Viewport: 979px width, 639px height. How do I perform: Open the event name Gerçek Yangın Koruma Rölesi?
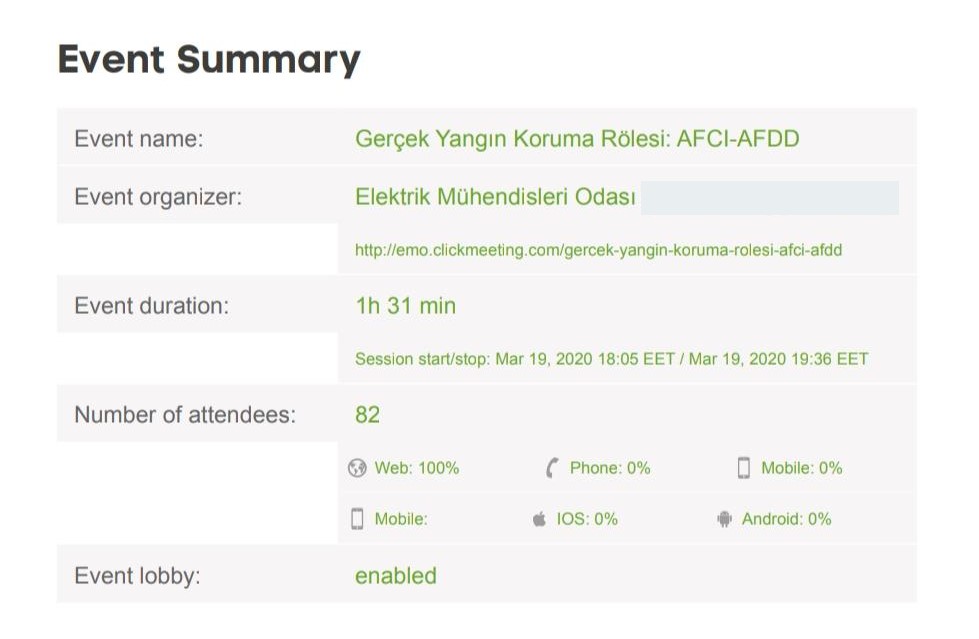[577, 139]
